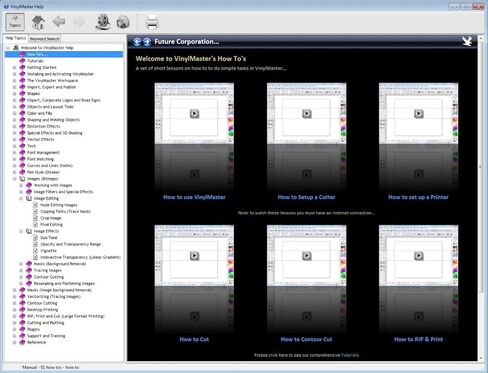Click next-topic arrow beside Future Corporation

tap(147, 42)
